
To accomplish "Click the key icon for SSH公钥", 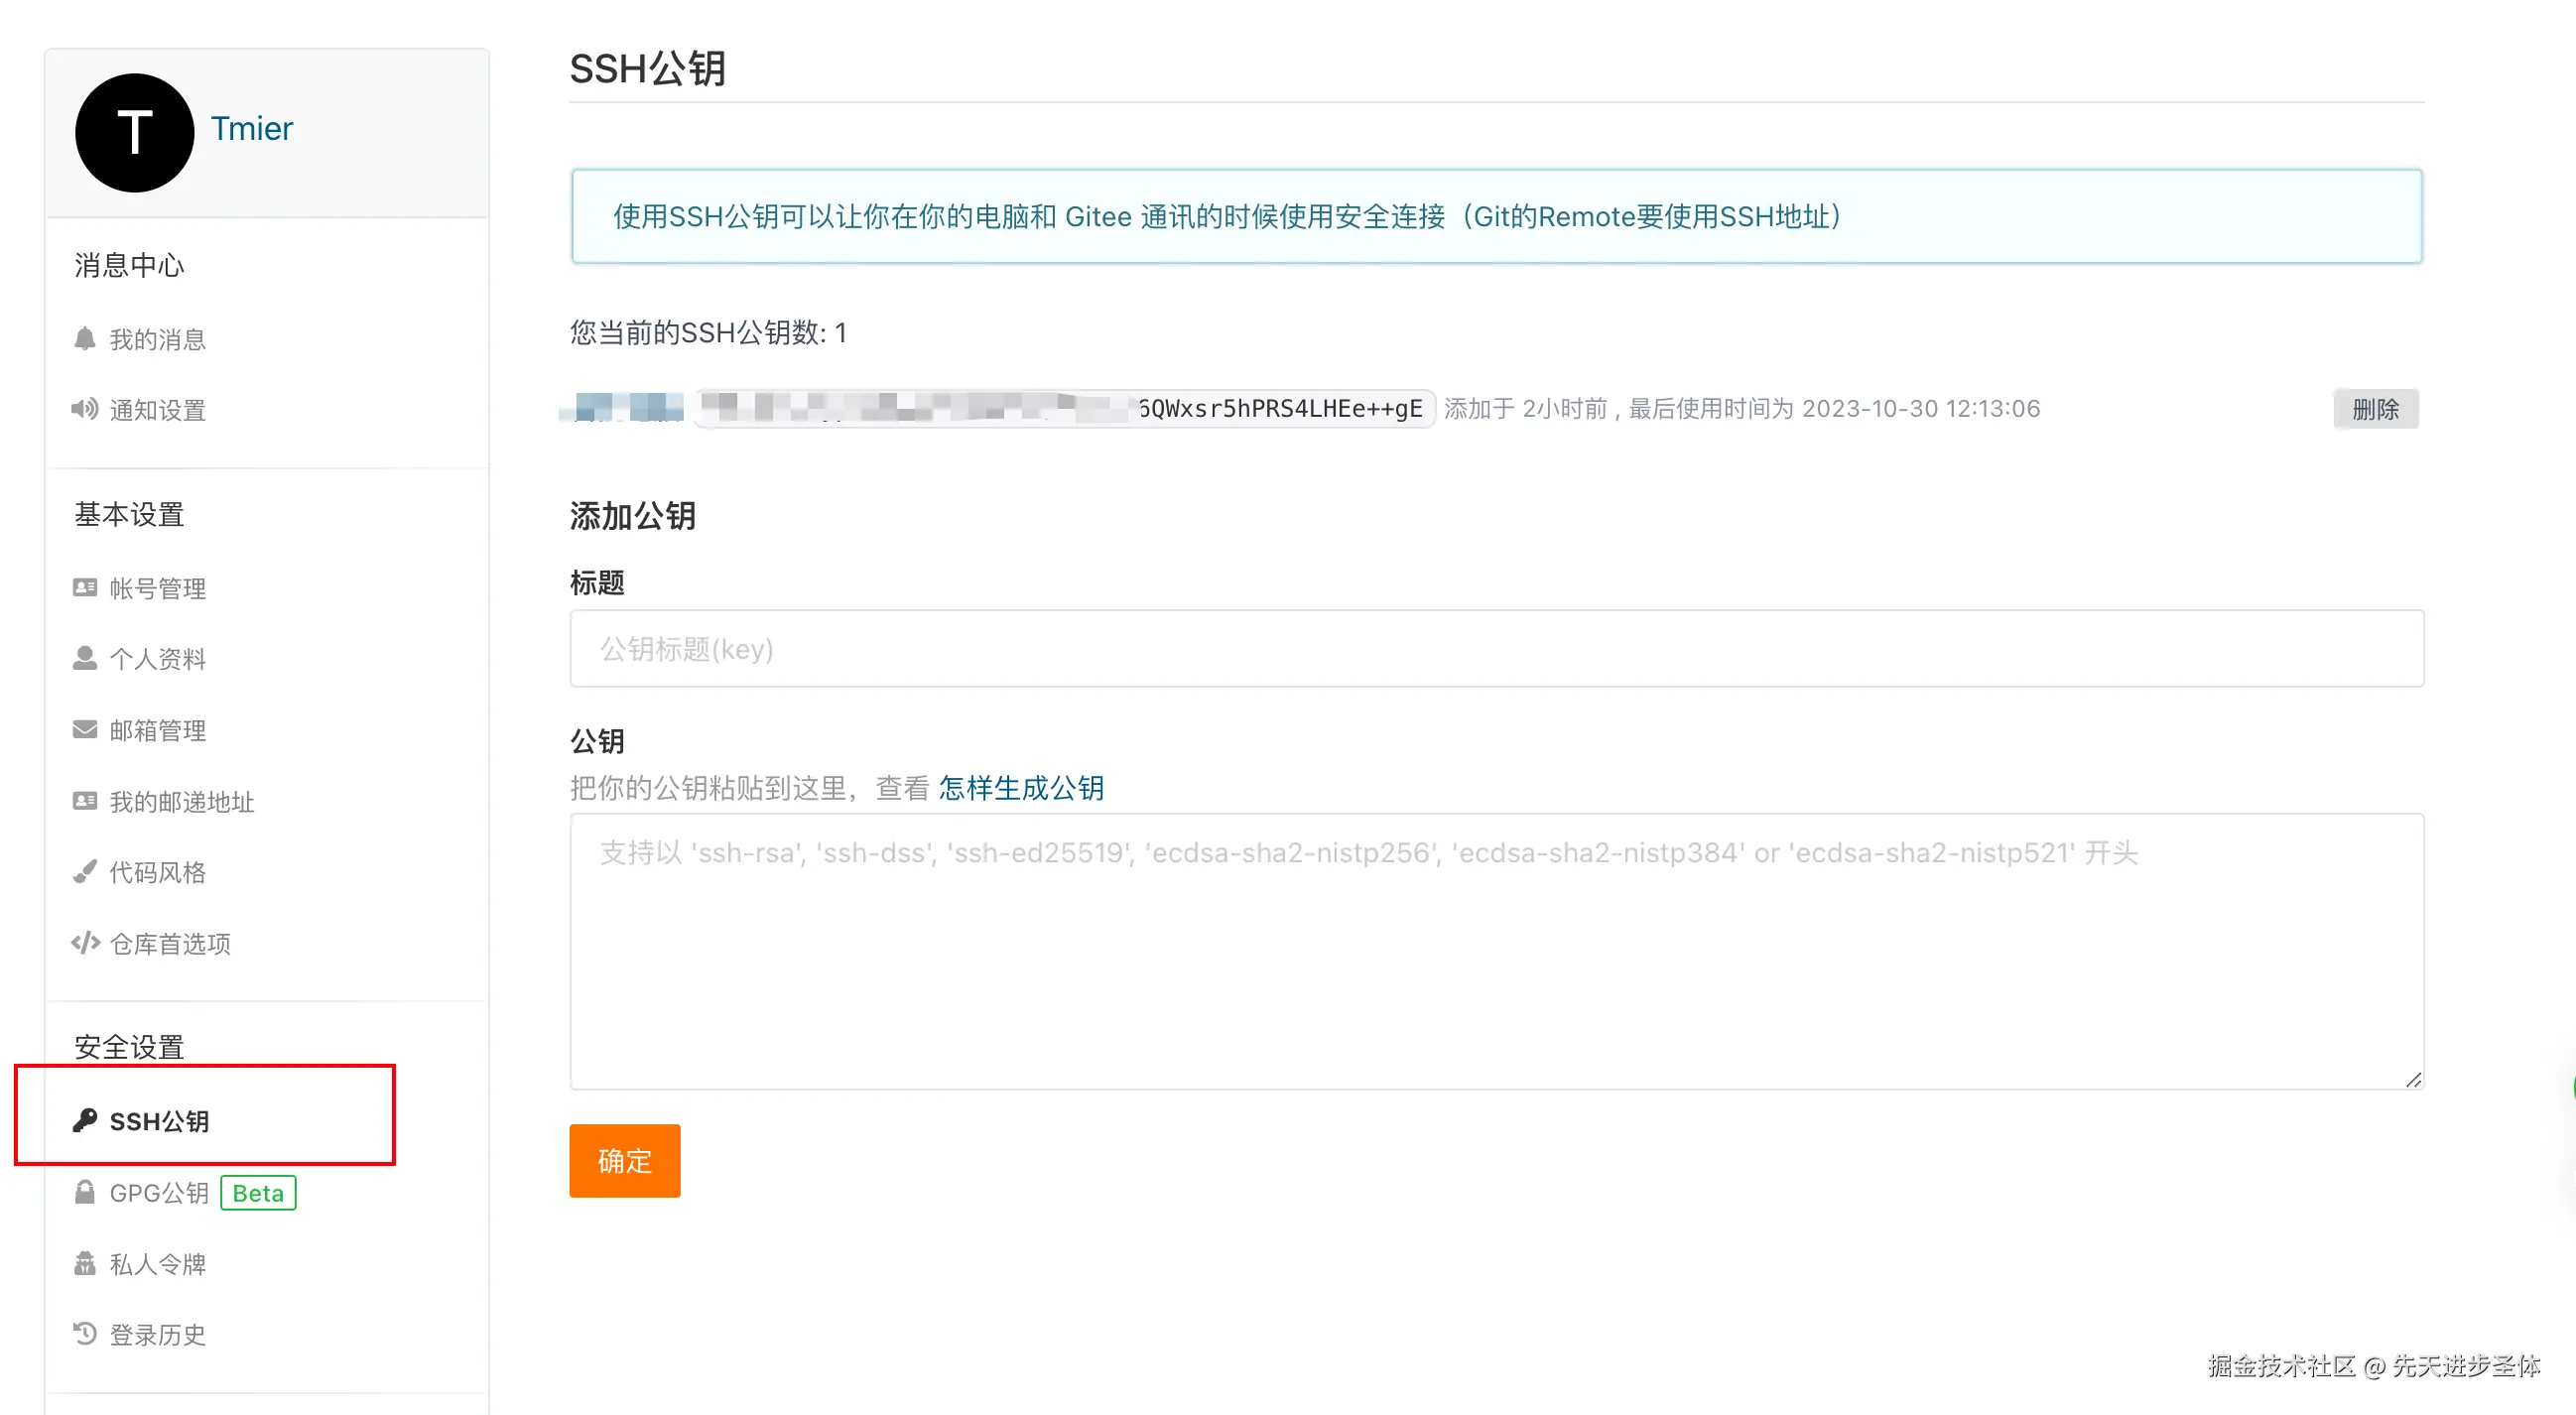I will click(x=85, y=1121).
